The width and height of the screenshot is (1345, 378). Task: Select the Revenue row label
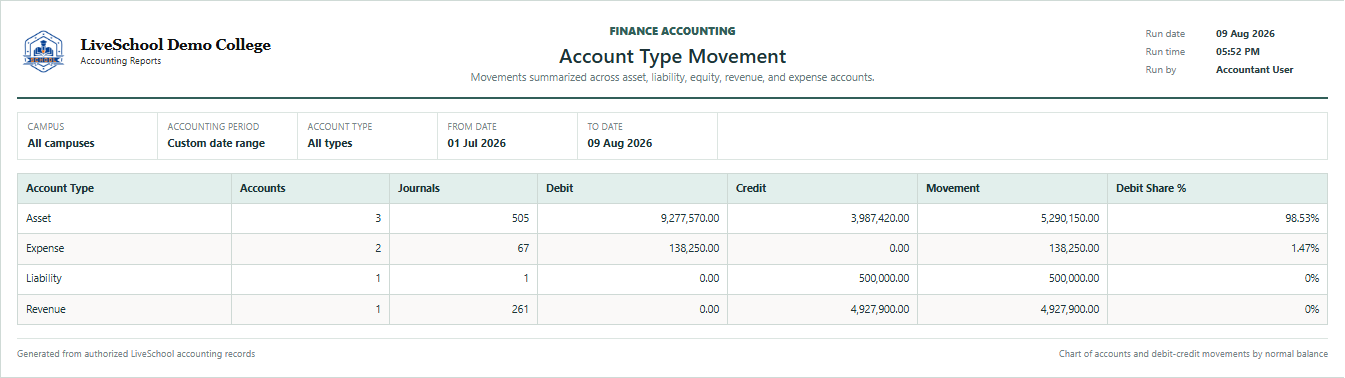(46, 310)
